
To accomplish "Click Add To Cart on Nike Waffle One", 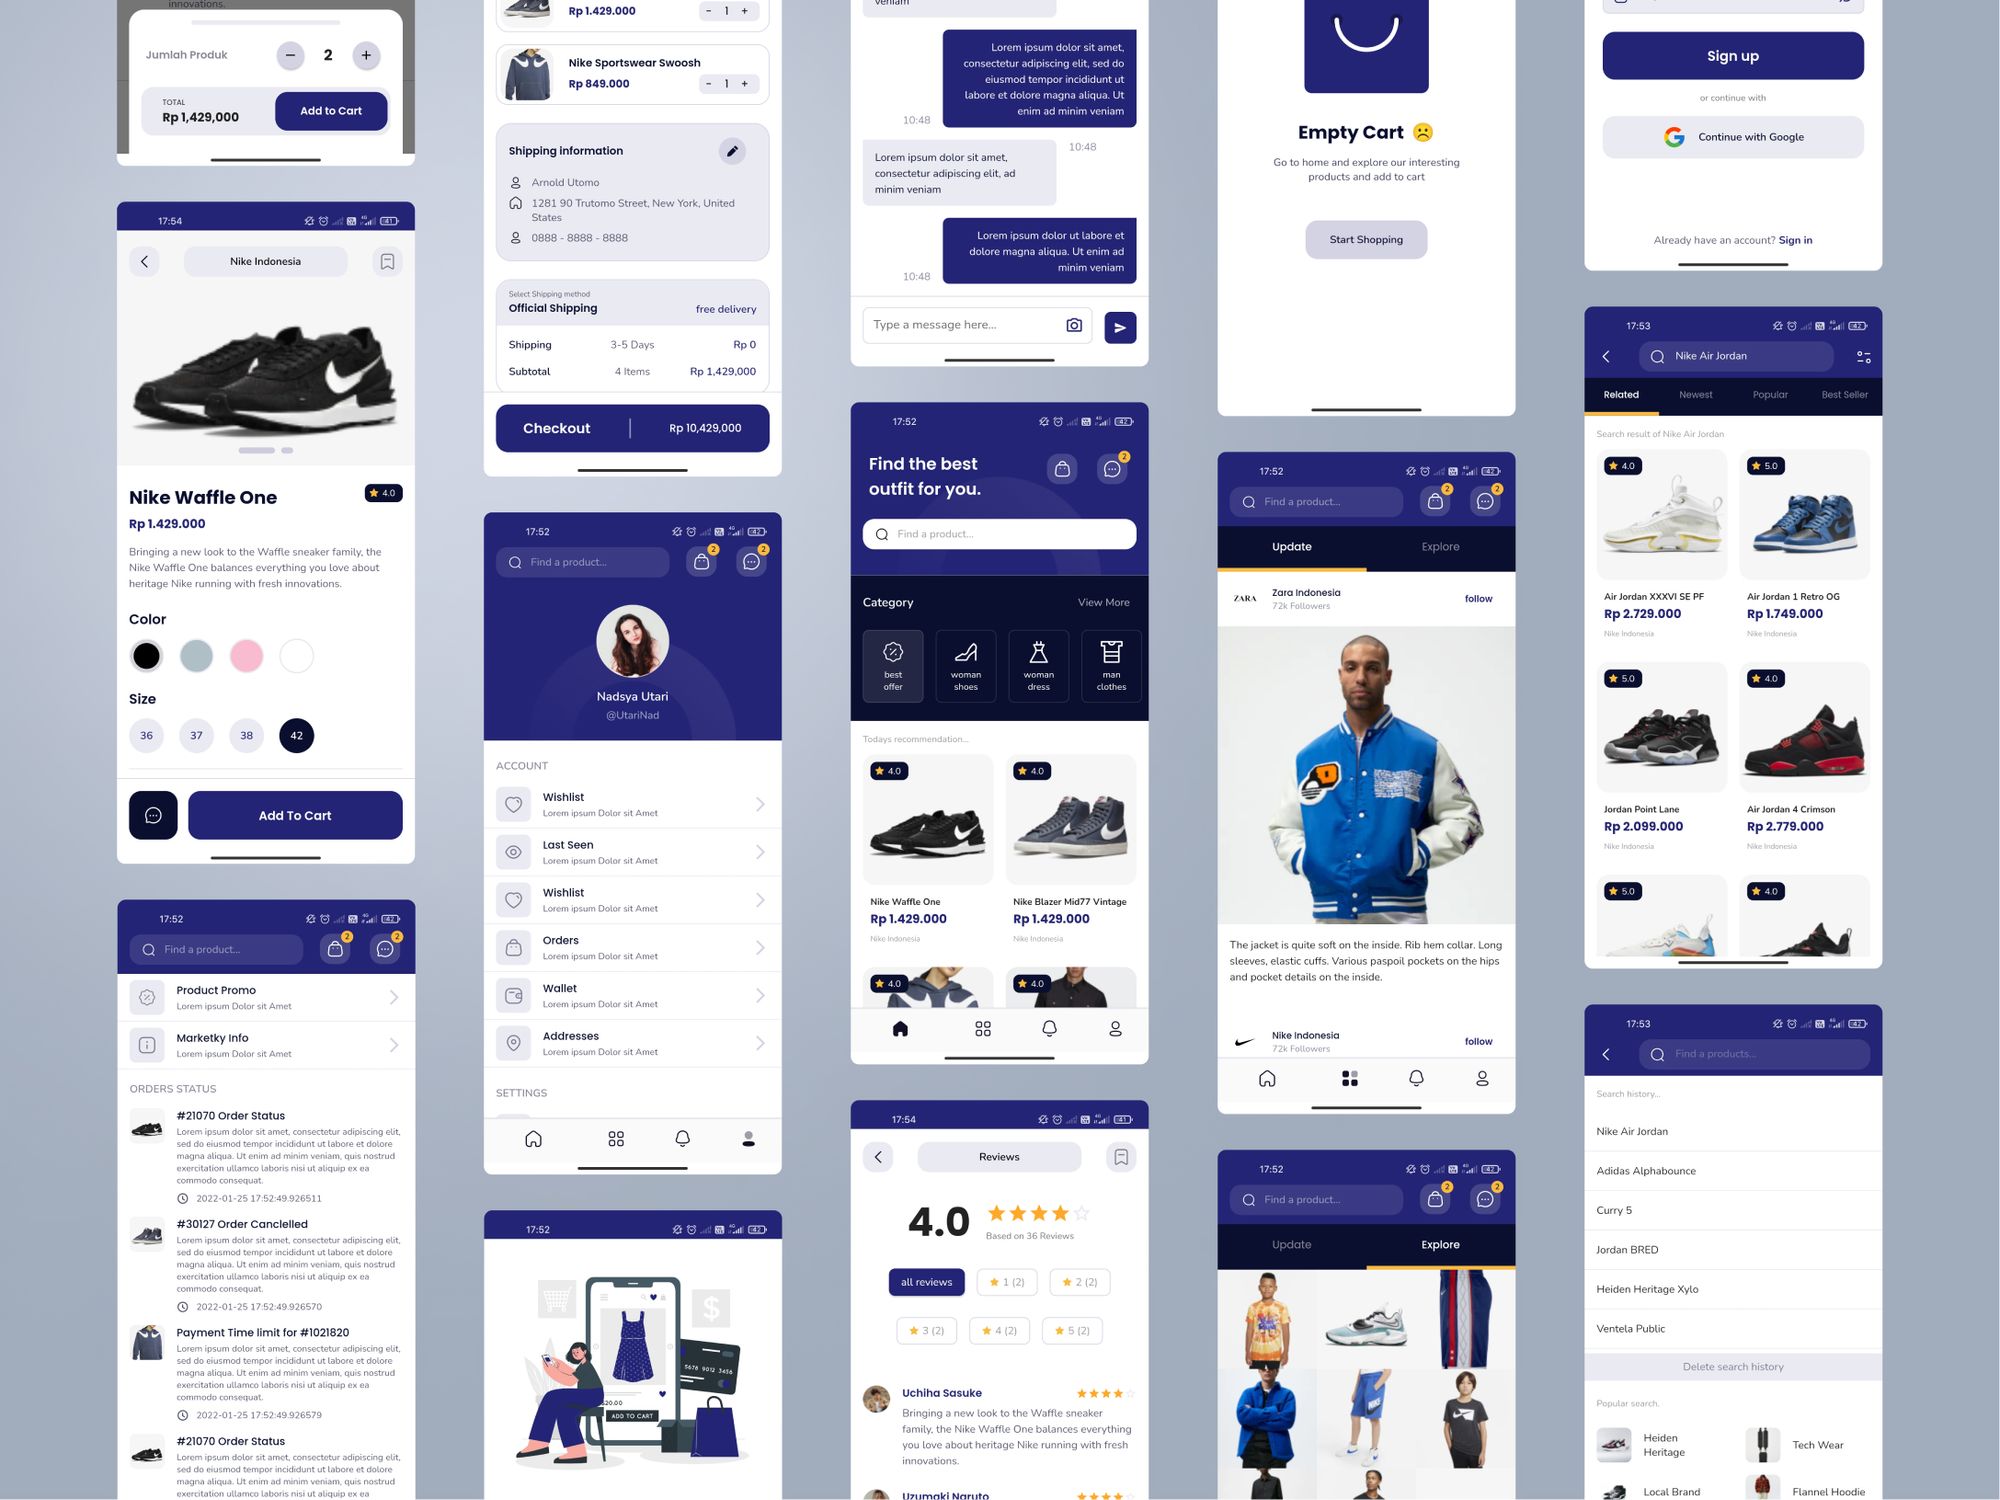I will pyautogui.click(x=293, y=815).
